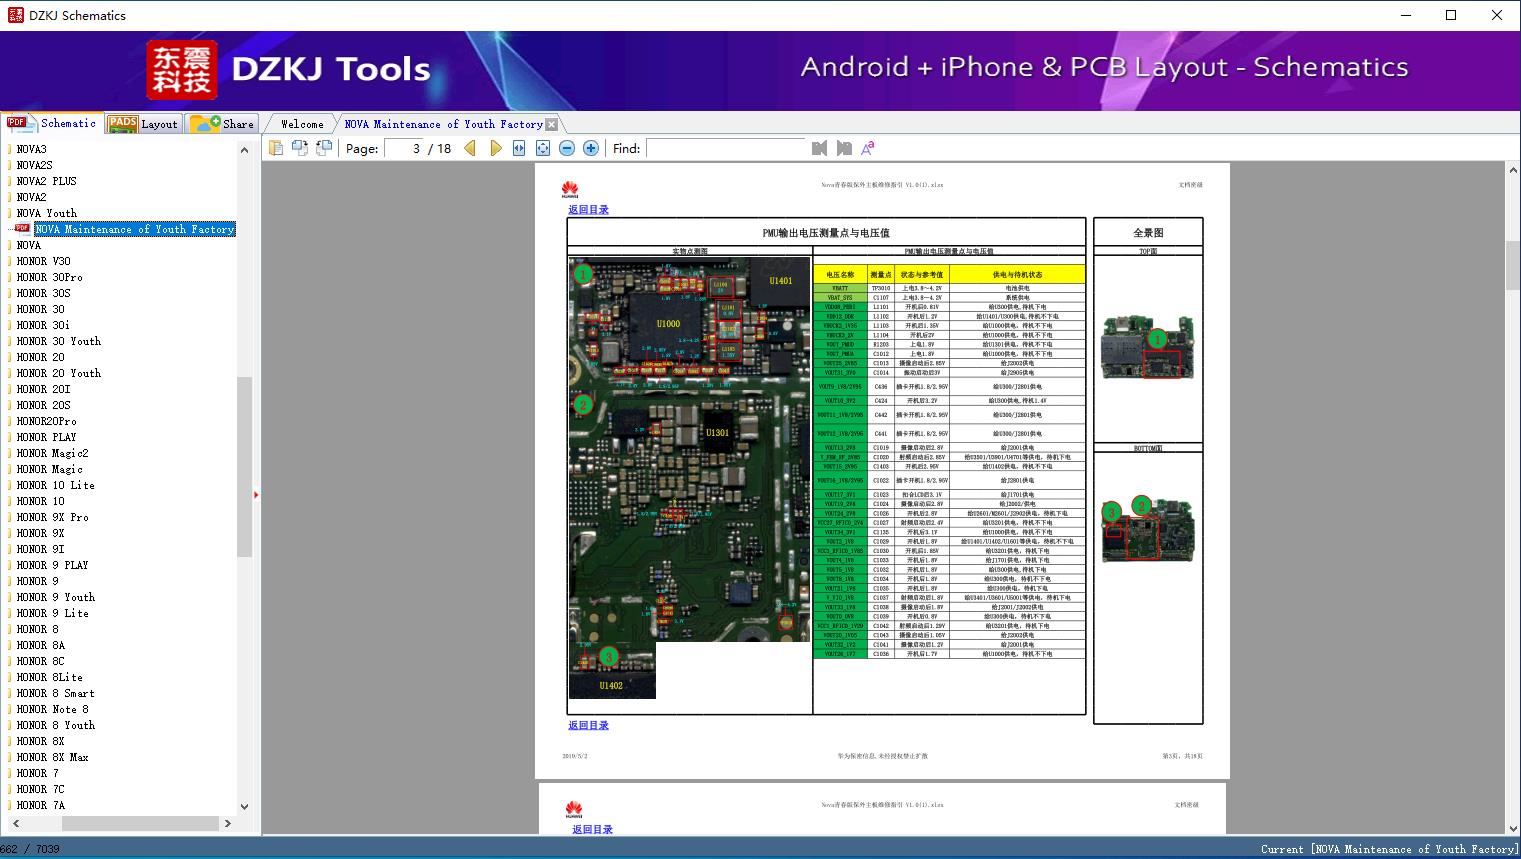Zoom out with the minus icon

(x=567, y=148)
